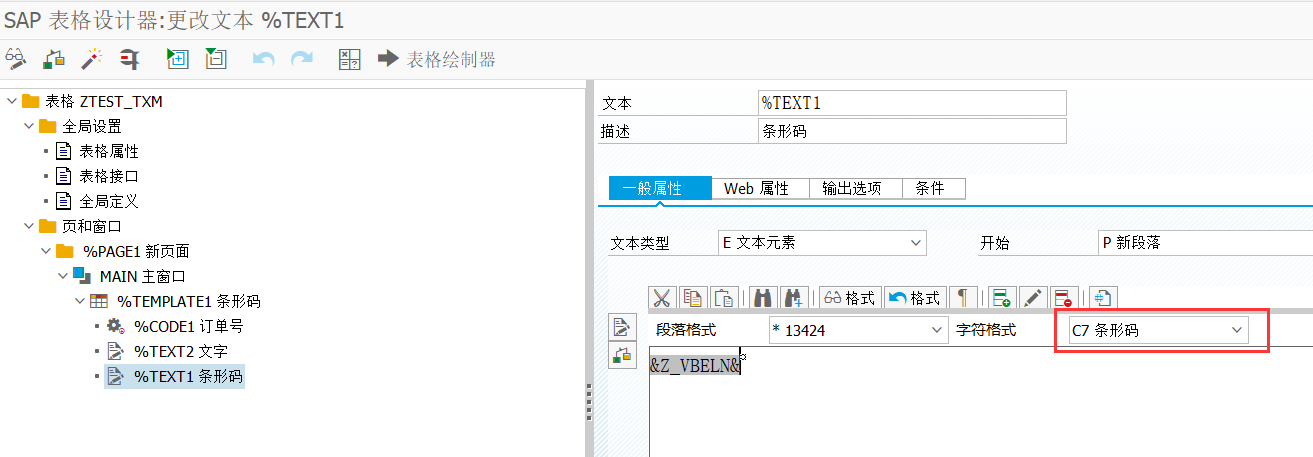The width and height of the screenshot is (1313, 457).
Task: Click the 页和窗口 folder label
Action: [92, 226]
